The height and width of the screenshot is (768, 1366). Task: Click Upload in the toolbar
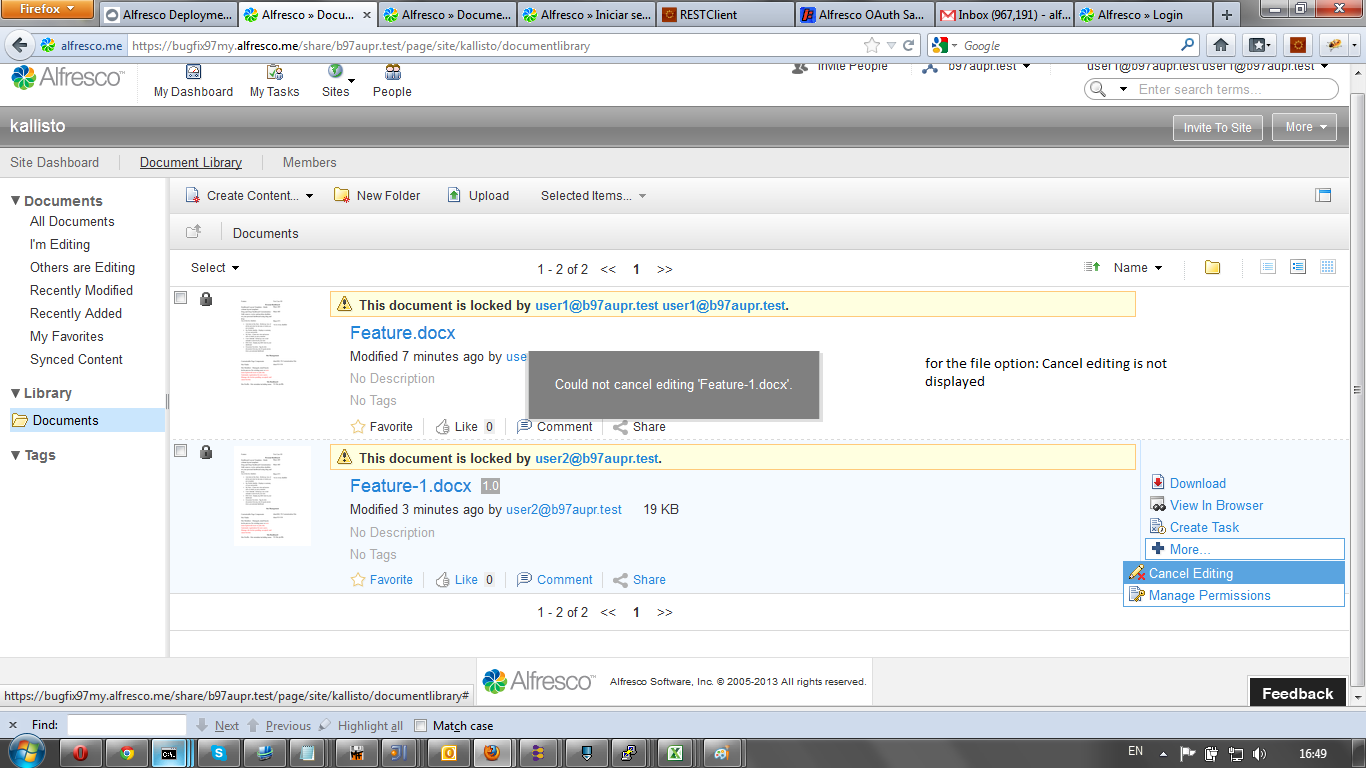tap(478, 196)
